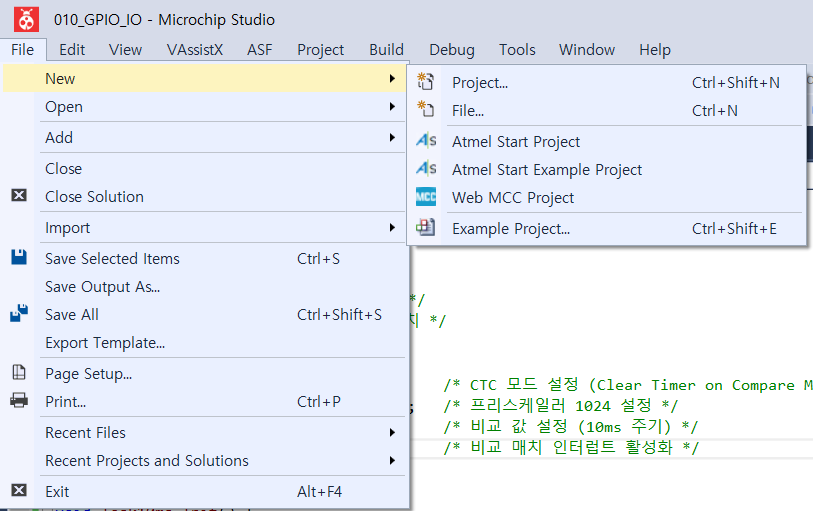
Task: Open the View menu
Action: click(125, 50)
